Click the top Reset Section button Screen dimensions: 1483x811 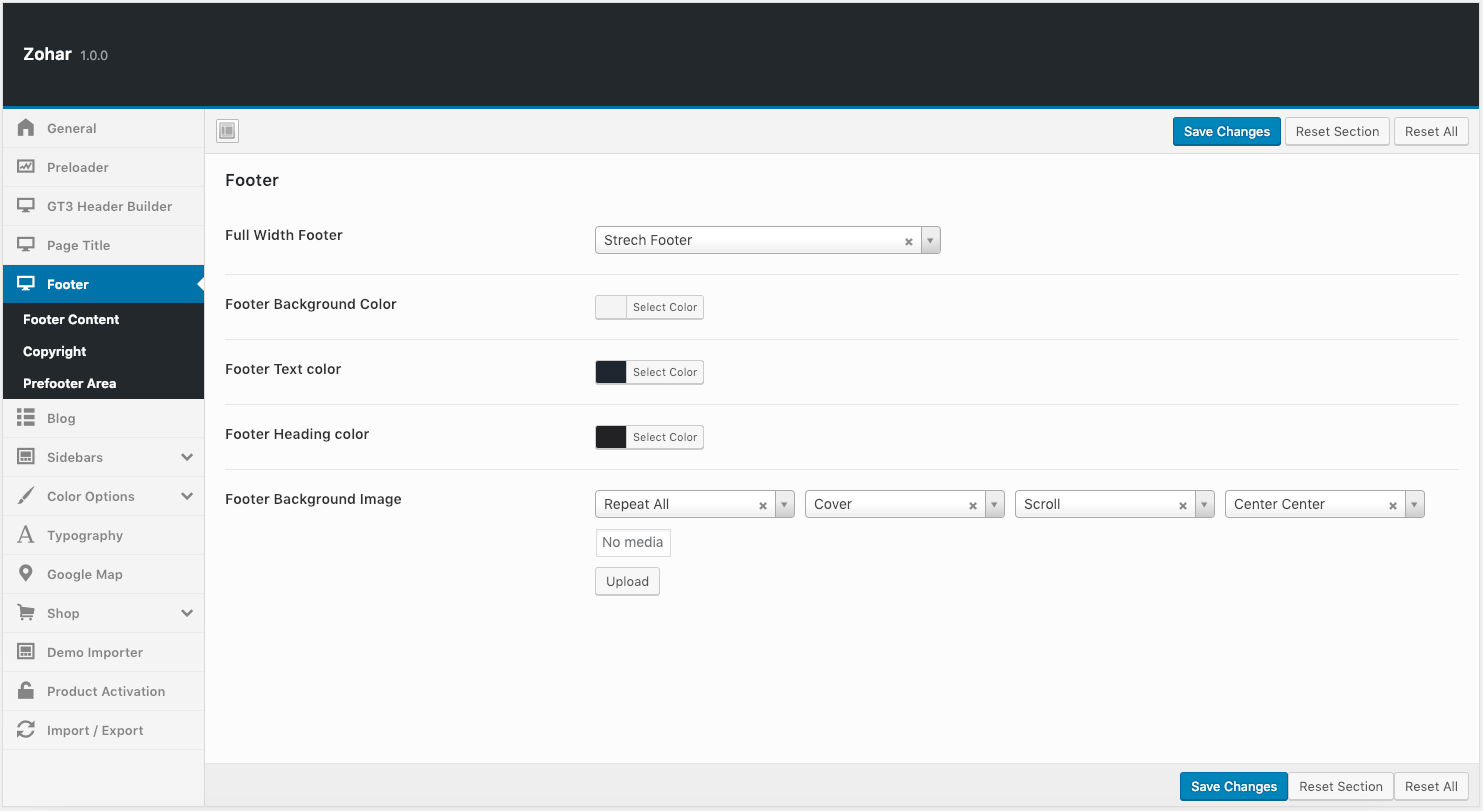coord(1337,131)
